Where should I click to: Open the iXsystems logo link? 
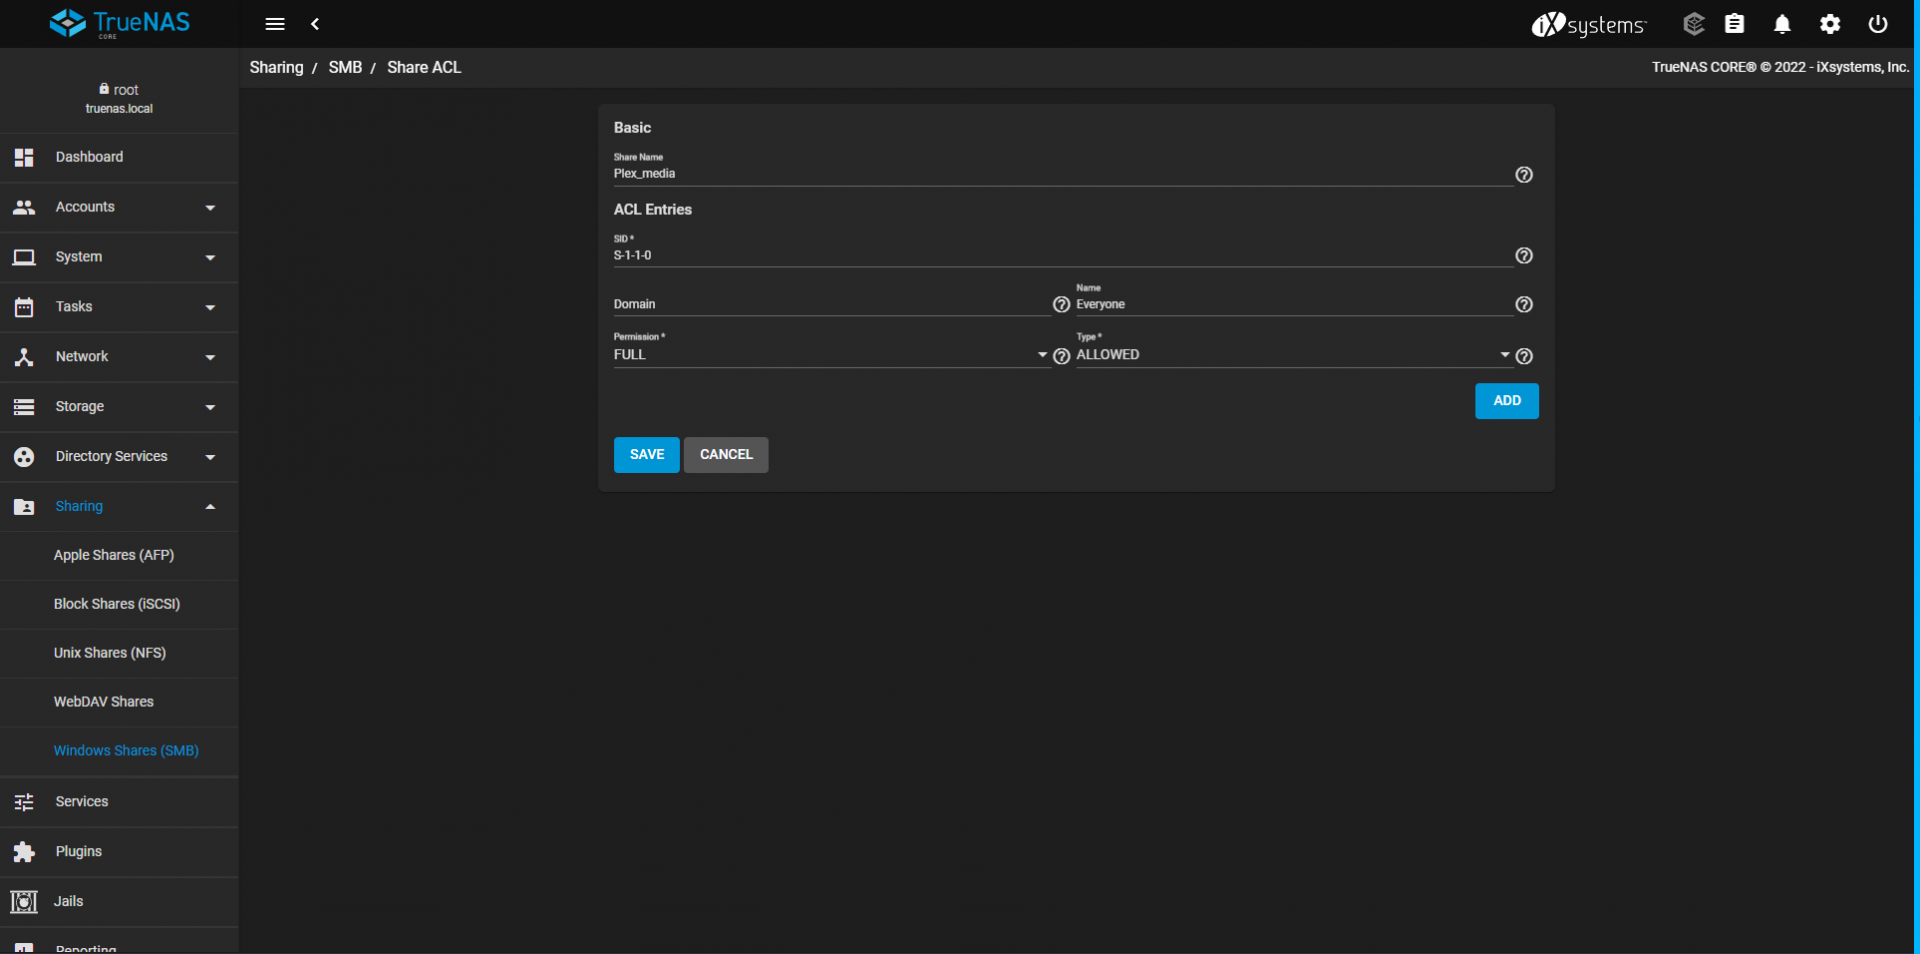click(1589, 24)
